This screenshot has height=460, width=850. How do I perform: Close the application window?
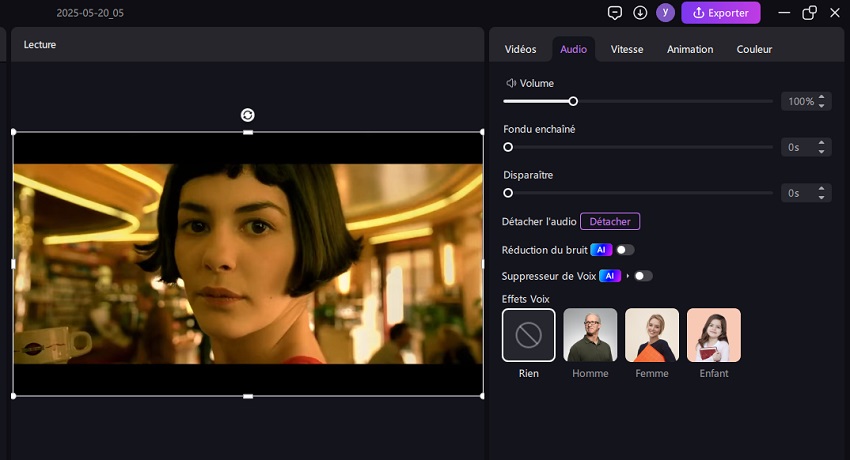tap(835, 12)
